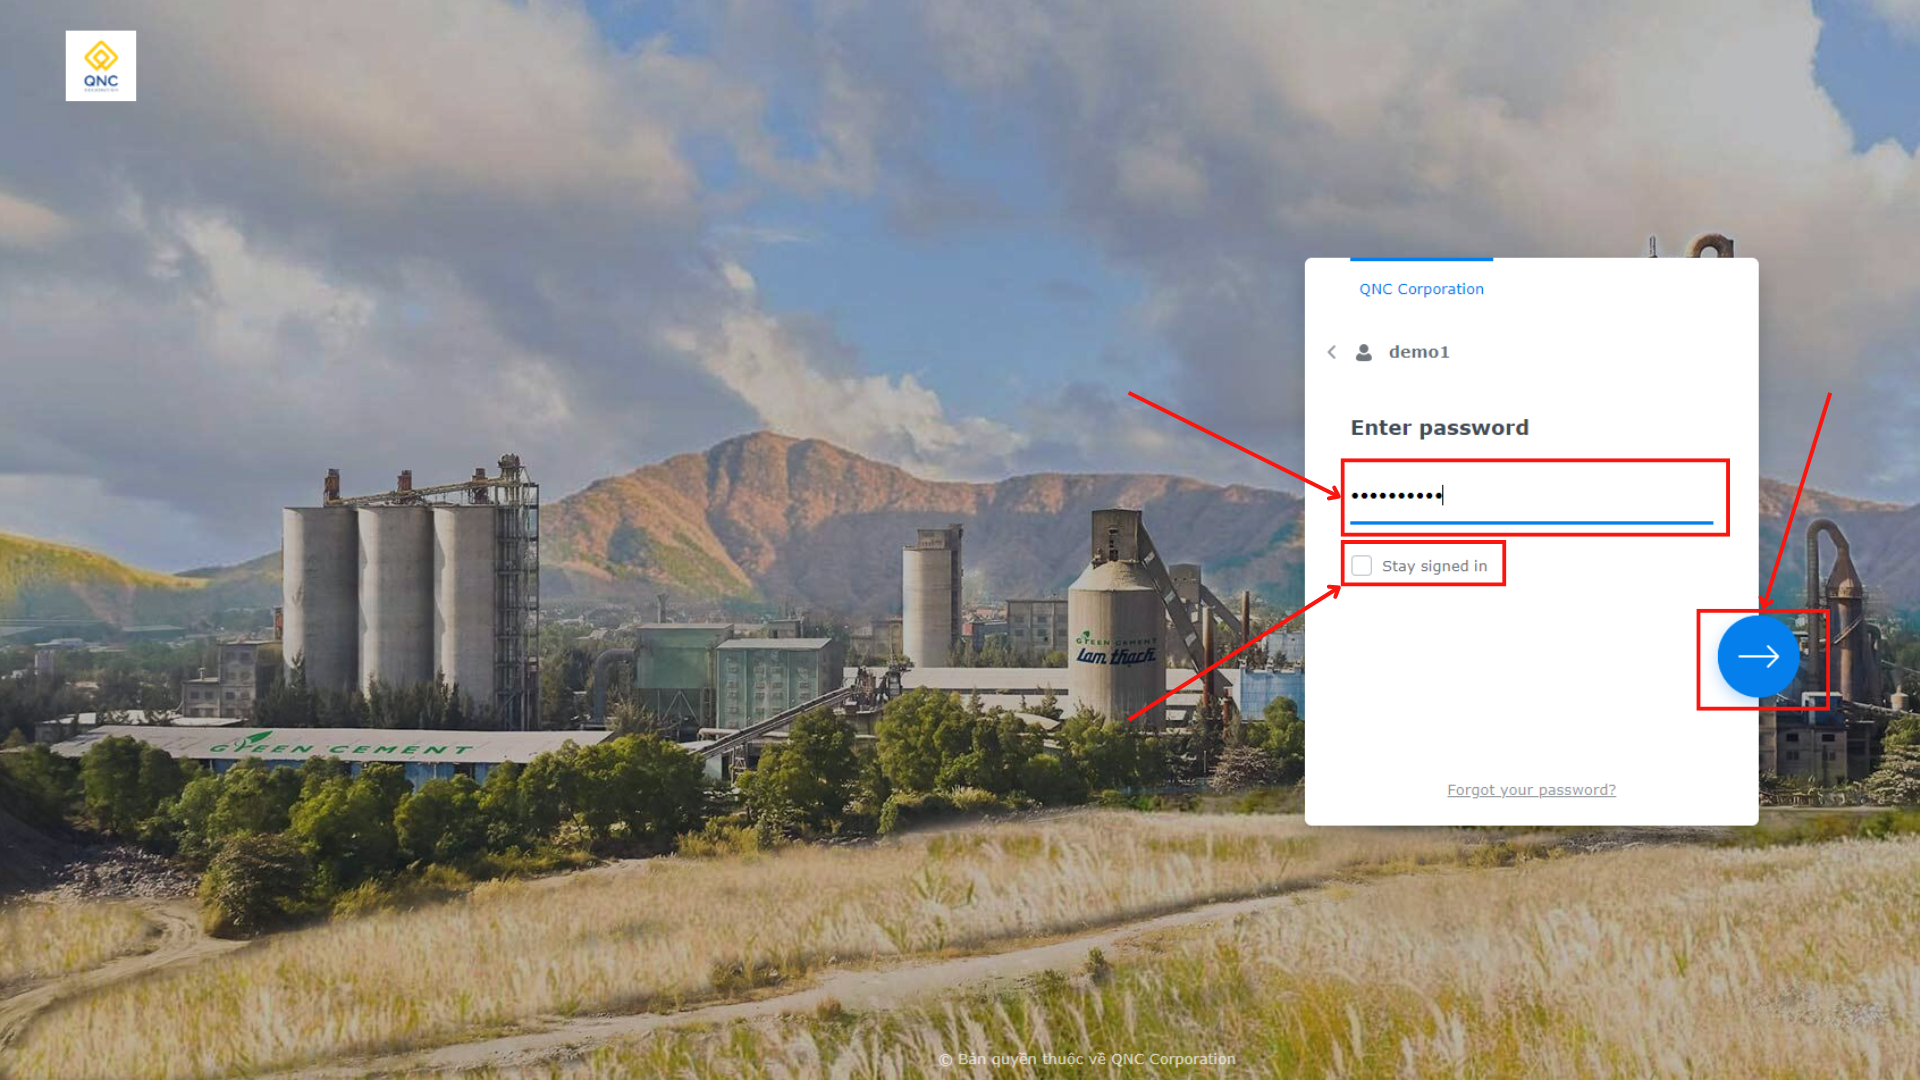Select the QNC Corporation tab

pos(1421,289)
